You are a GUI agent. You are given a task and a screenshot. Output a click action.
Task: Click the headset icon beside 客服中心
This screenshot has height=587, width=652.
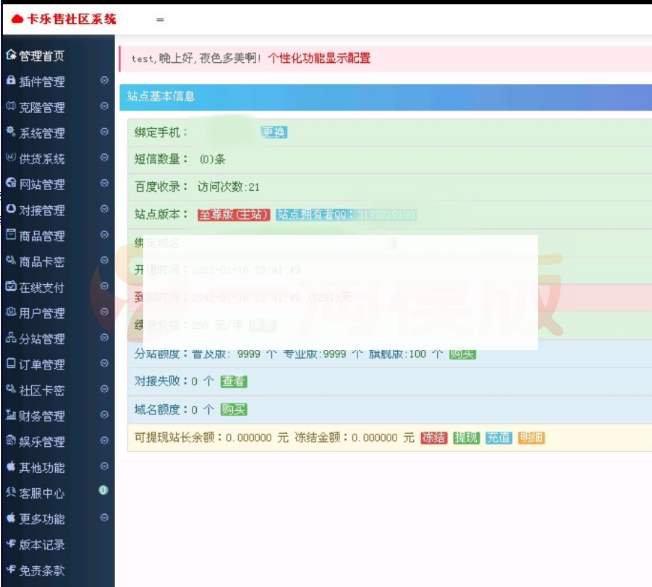(x=10, y=492)
